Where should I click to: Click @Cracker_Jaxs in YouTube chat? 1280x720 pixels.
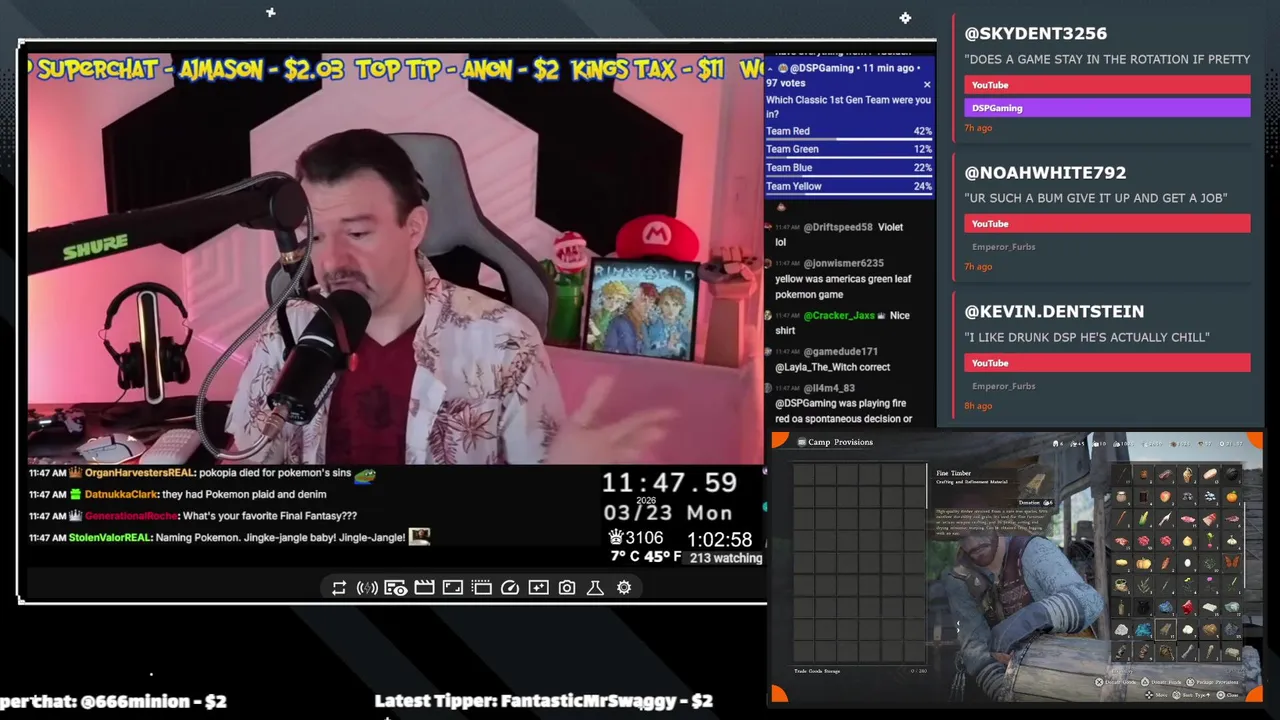pyautogui.click(x=839, y=316)
